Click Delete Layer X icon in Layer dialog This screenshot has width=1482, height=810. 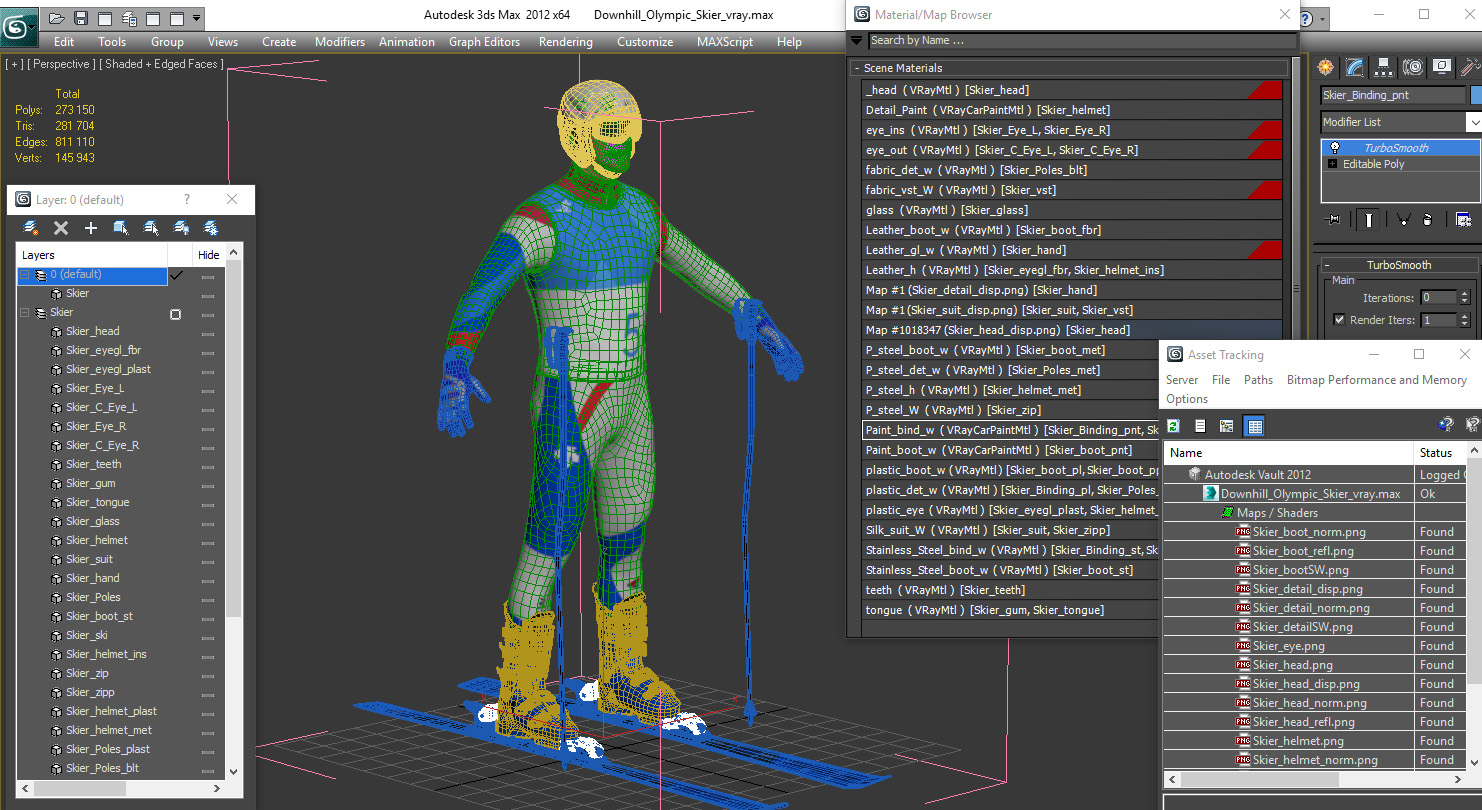61,228
